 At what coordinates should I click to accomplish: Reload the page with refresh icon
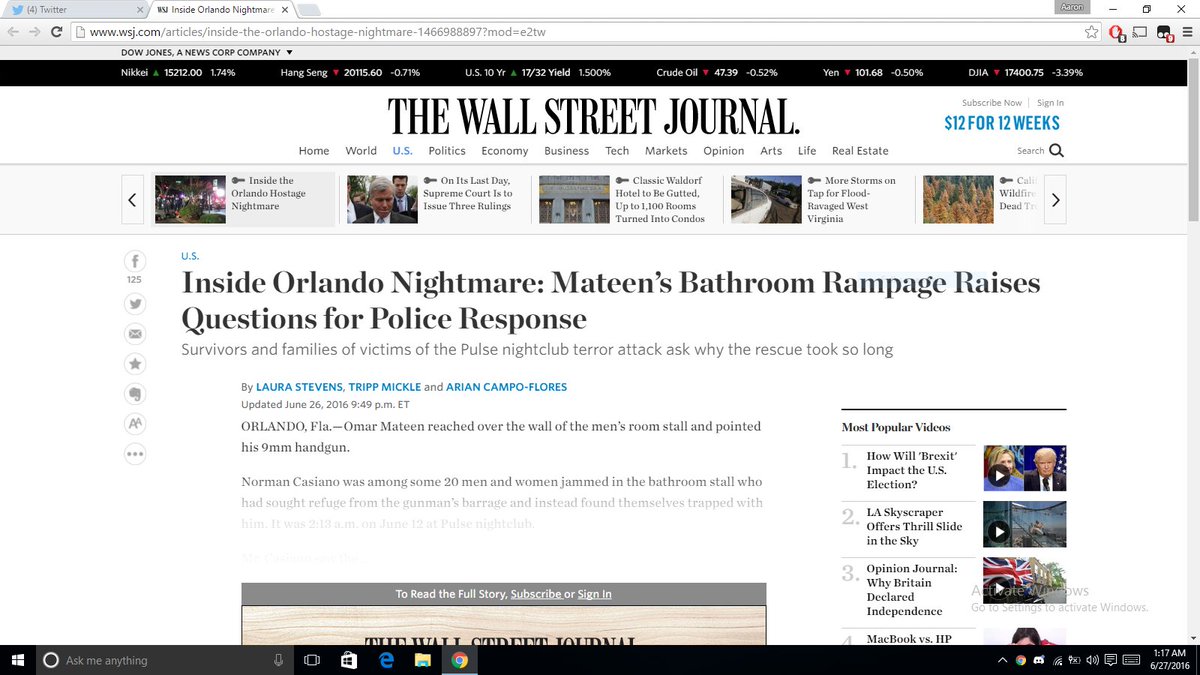(58, 31)
